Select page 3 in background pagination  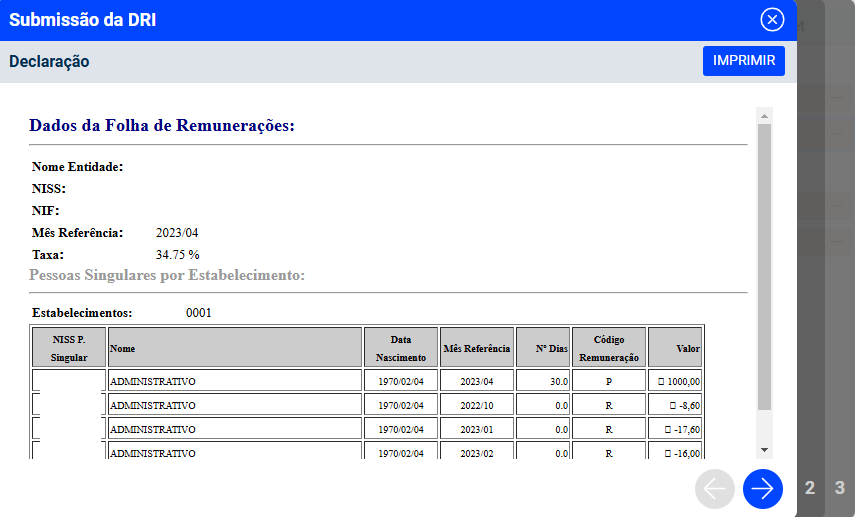[x=840, y=488]
